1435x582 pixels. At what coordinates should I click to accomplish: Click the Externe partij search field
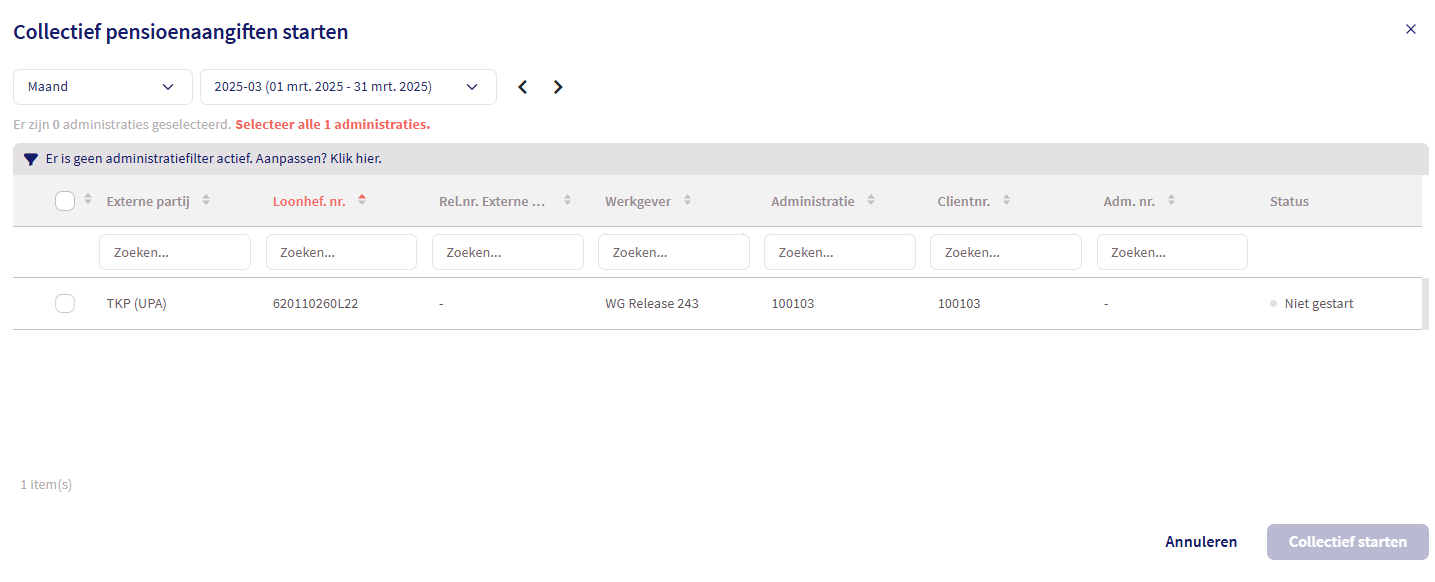pyautogui.click(x=175, y=253)
